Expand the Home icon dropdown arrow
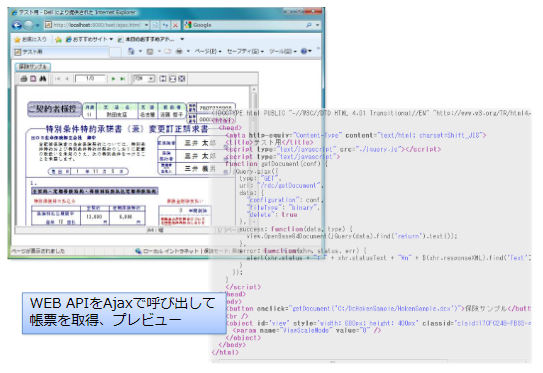Viewport: 543px width, 373px height. pyautogui.click(x=140, y=51)
